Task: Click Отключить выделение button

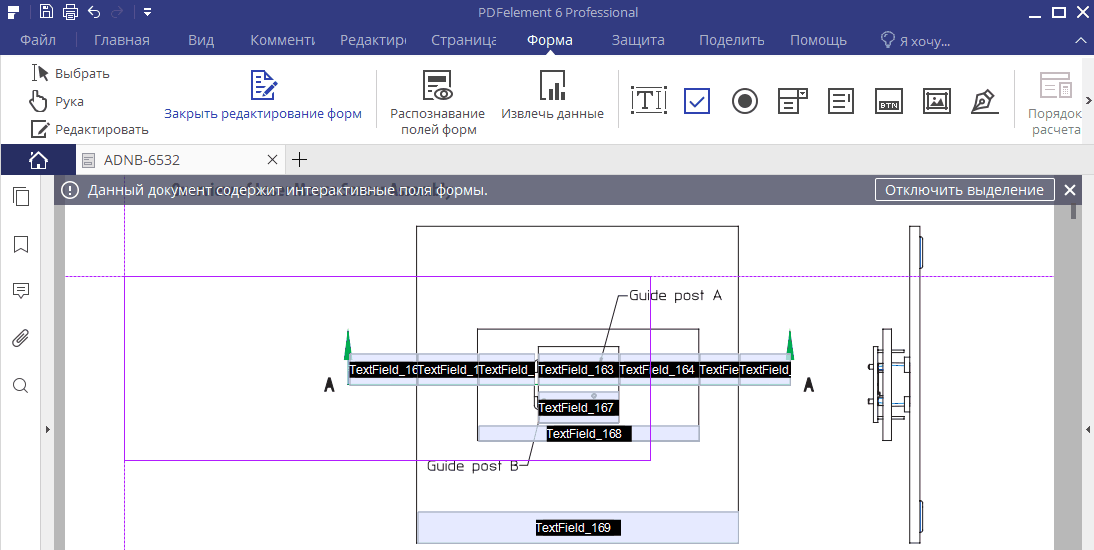Action: point(965,190)
